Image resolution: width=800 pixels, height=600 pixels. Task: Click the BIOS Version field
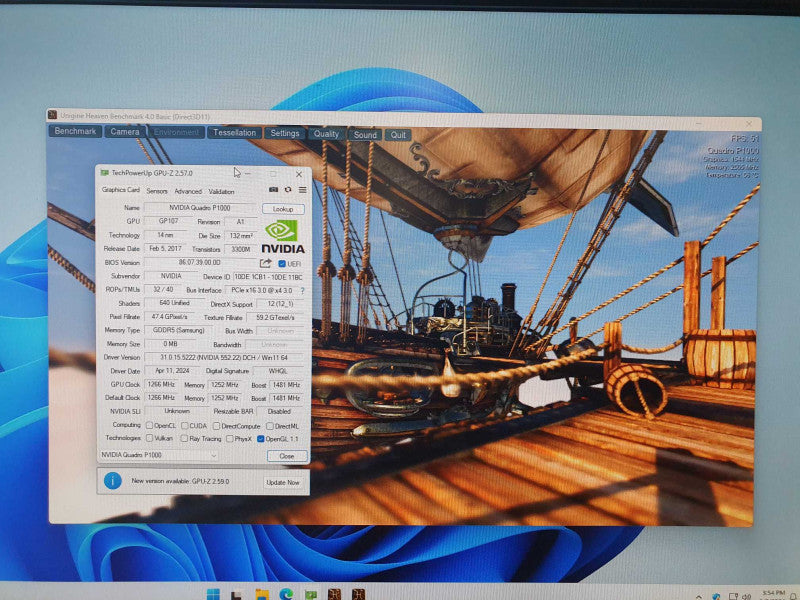(199, 262)
